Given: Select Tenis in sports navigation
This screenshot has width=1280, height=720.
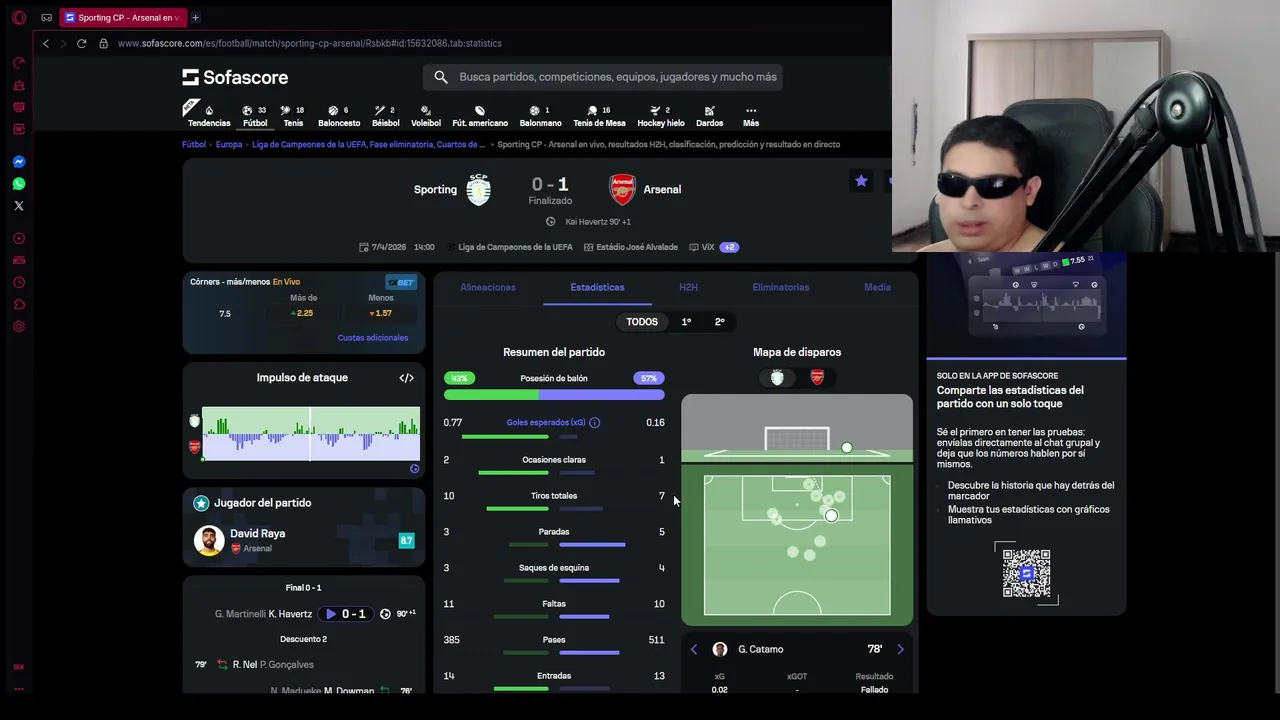Looking at the screenshot, I should (293, 116).
